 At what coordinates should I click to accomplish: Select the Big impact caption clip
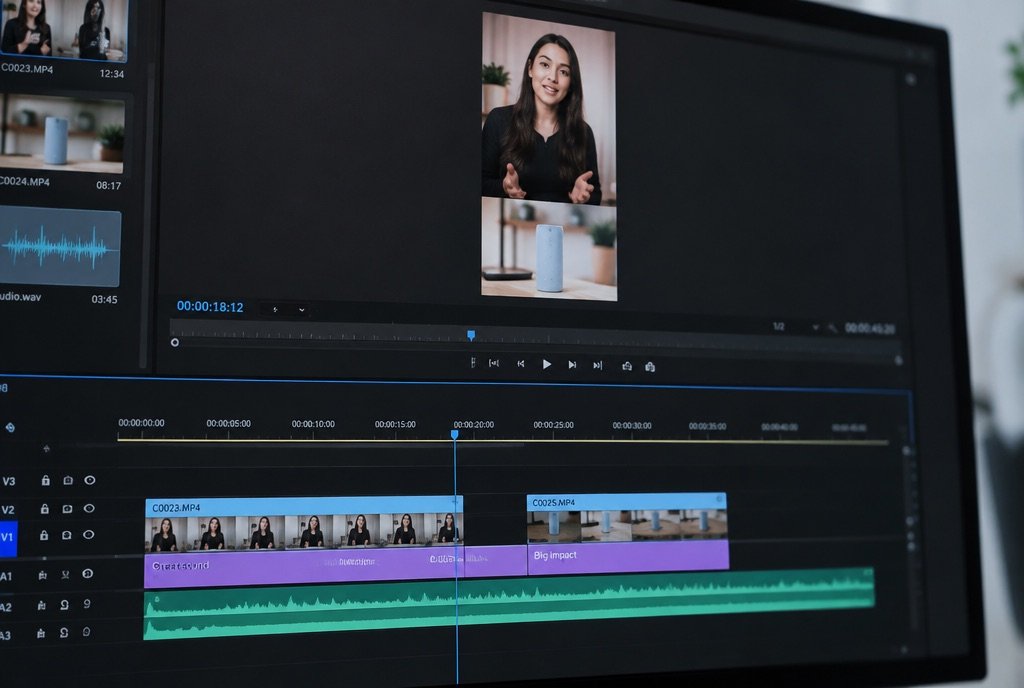point(628,556)
